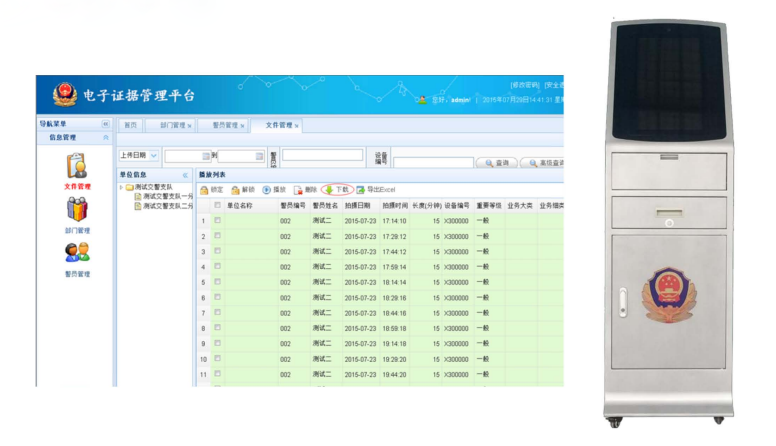Open the 警员管理 sidebar icon
The image size is (776, 446).
[x=77, y=252]
